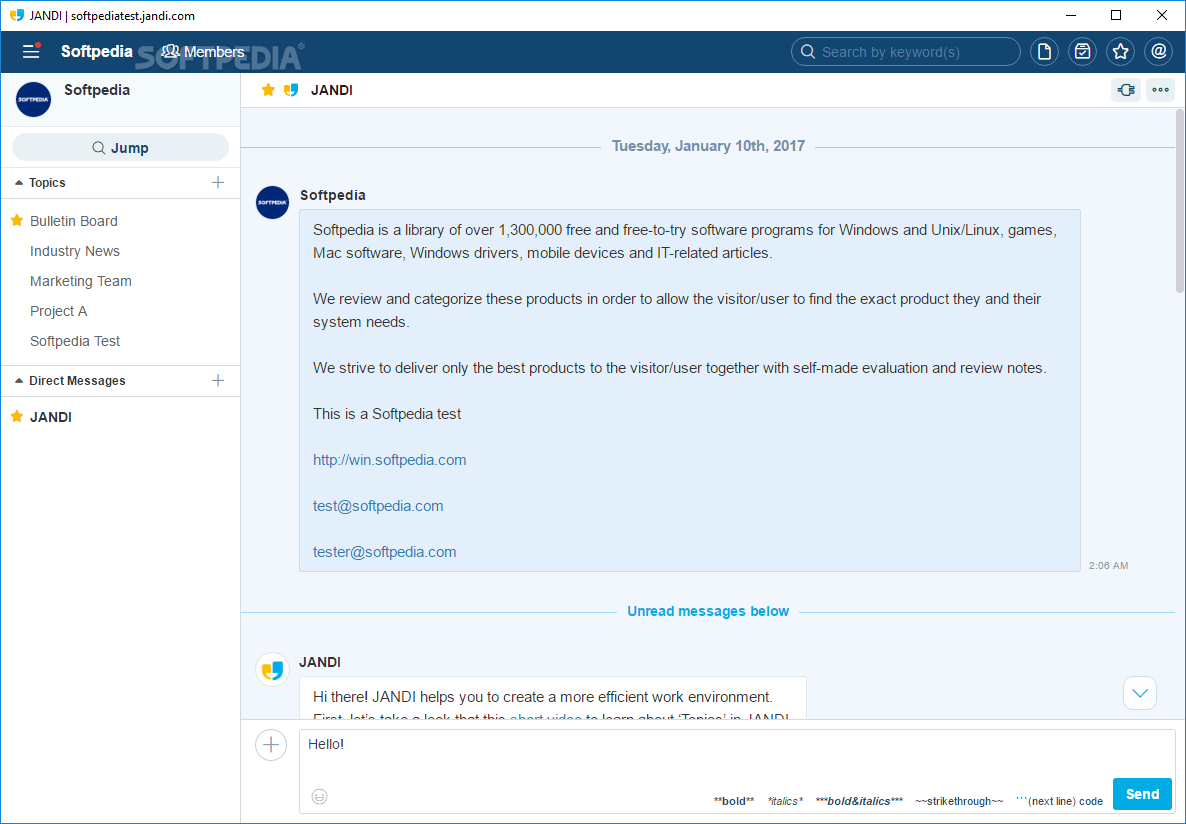This screenshot has width=1186, height=824.
Task: Open the to-do checklist icon
Action: tap(1082, 51)
